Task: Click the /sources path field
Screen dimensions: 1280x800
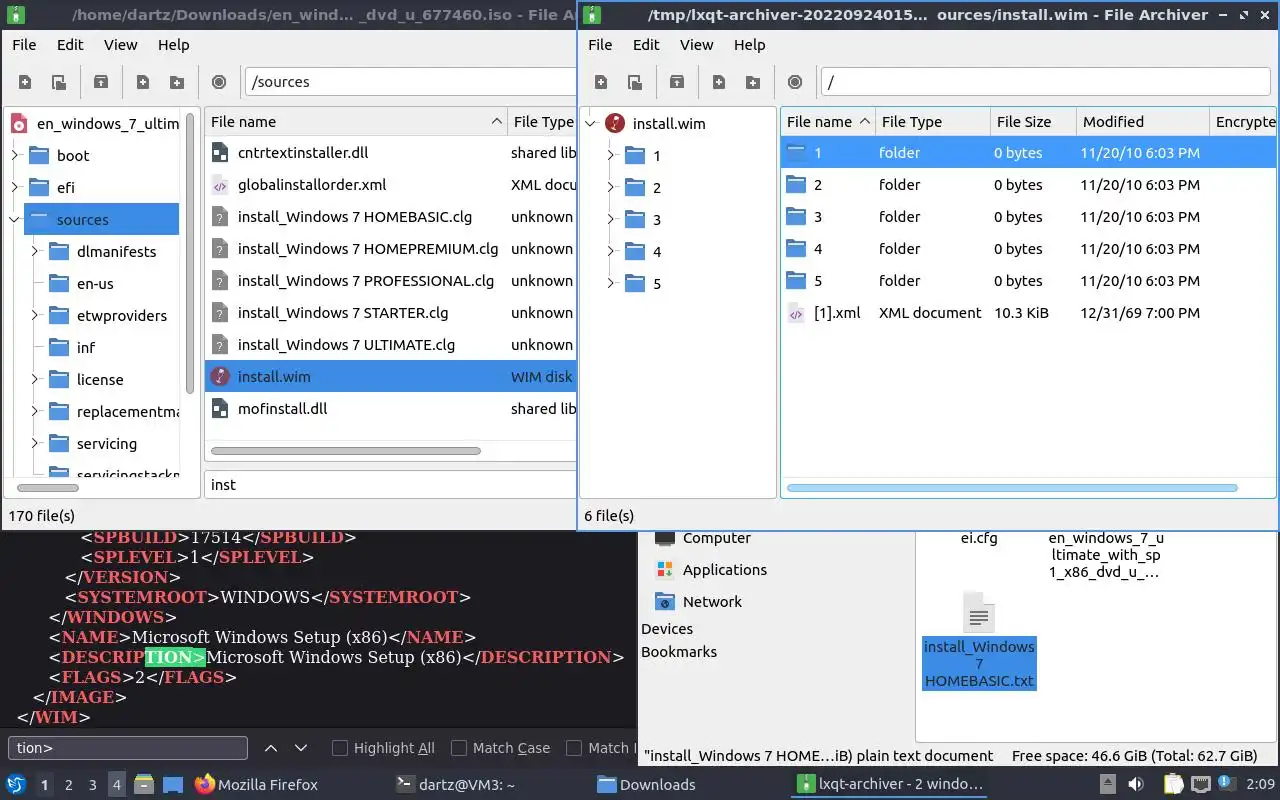Action: click(410, 82)
